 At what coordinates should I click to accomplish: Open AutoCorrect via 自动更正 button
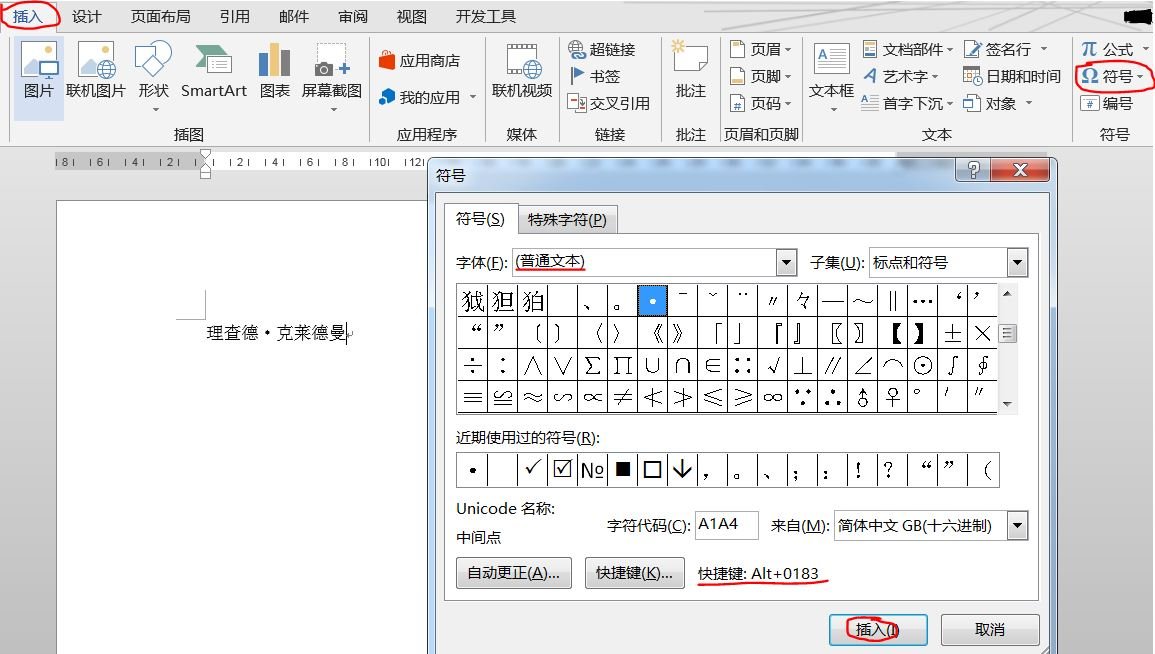tap(513, 572)
